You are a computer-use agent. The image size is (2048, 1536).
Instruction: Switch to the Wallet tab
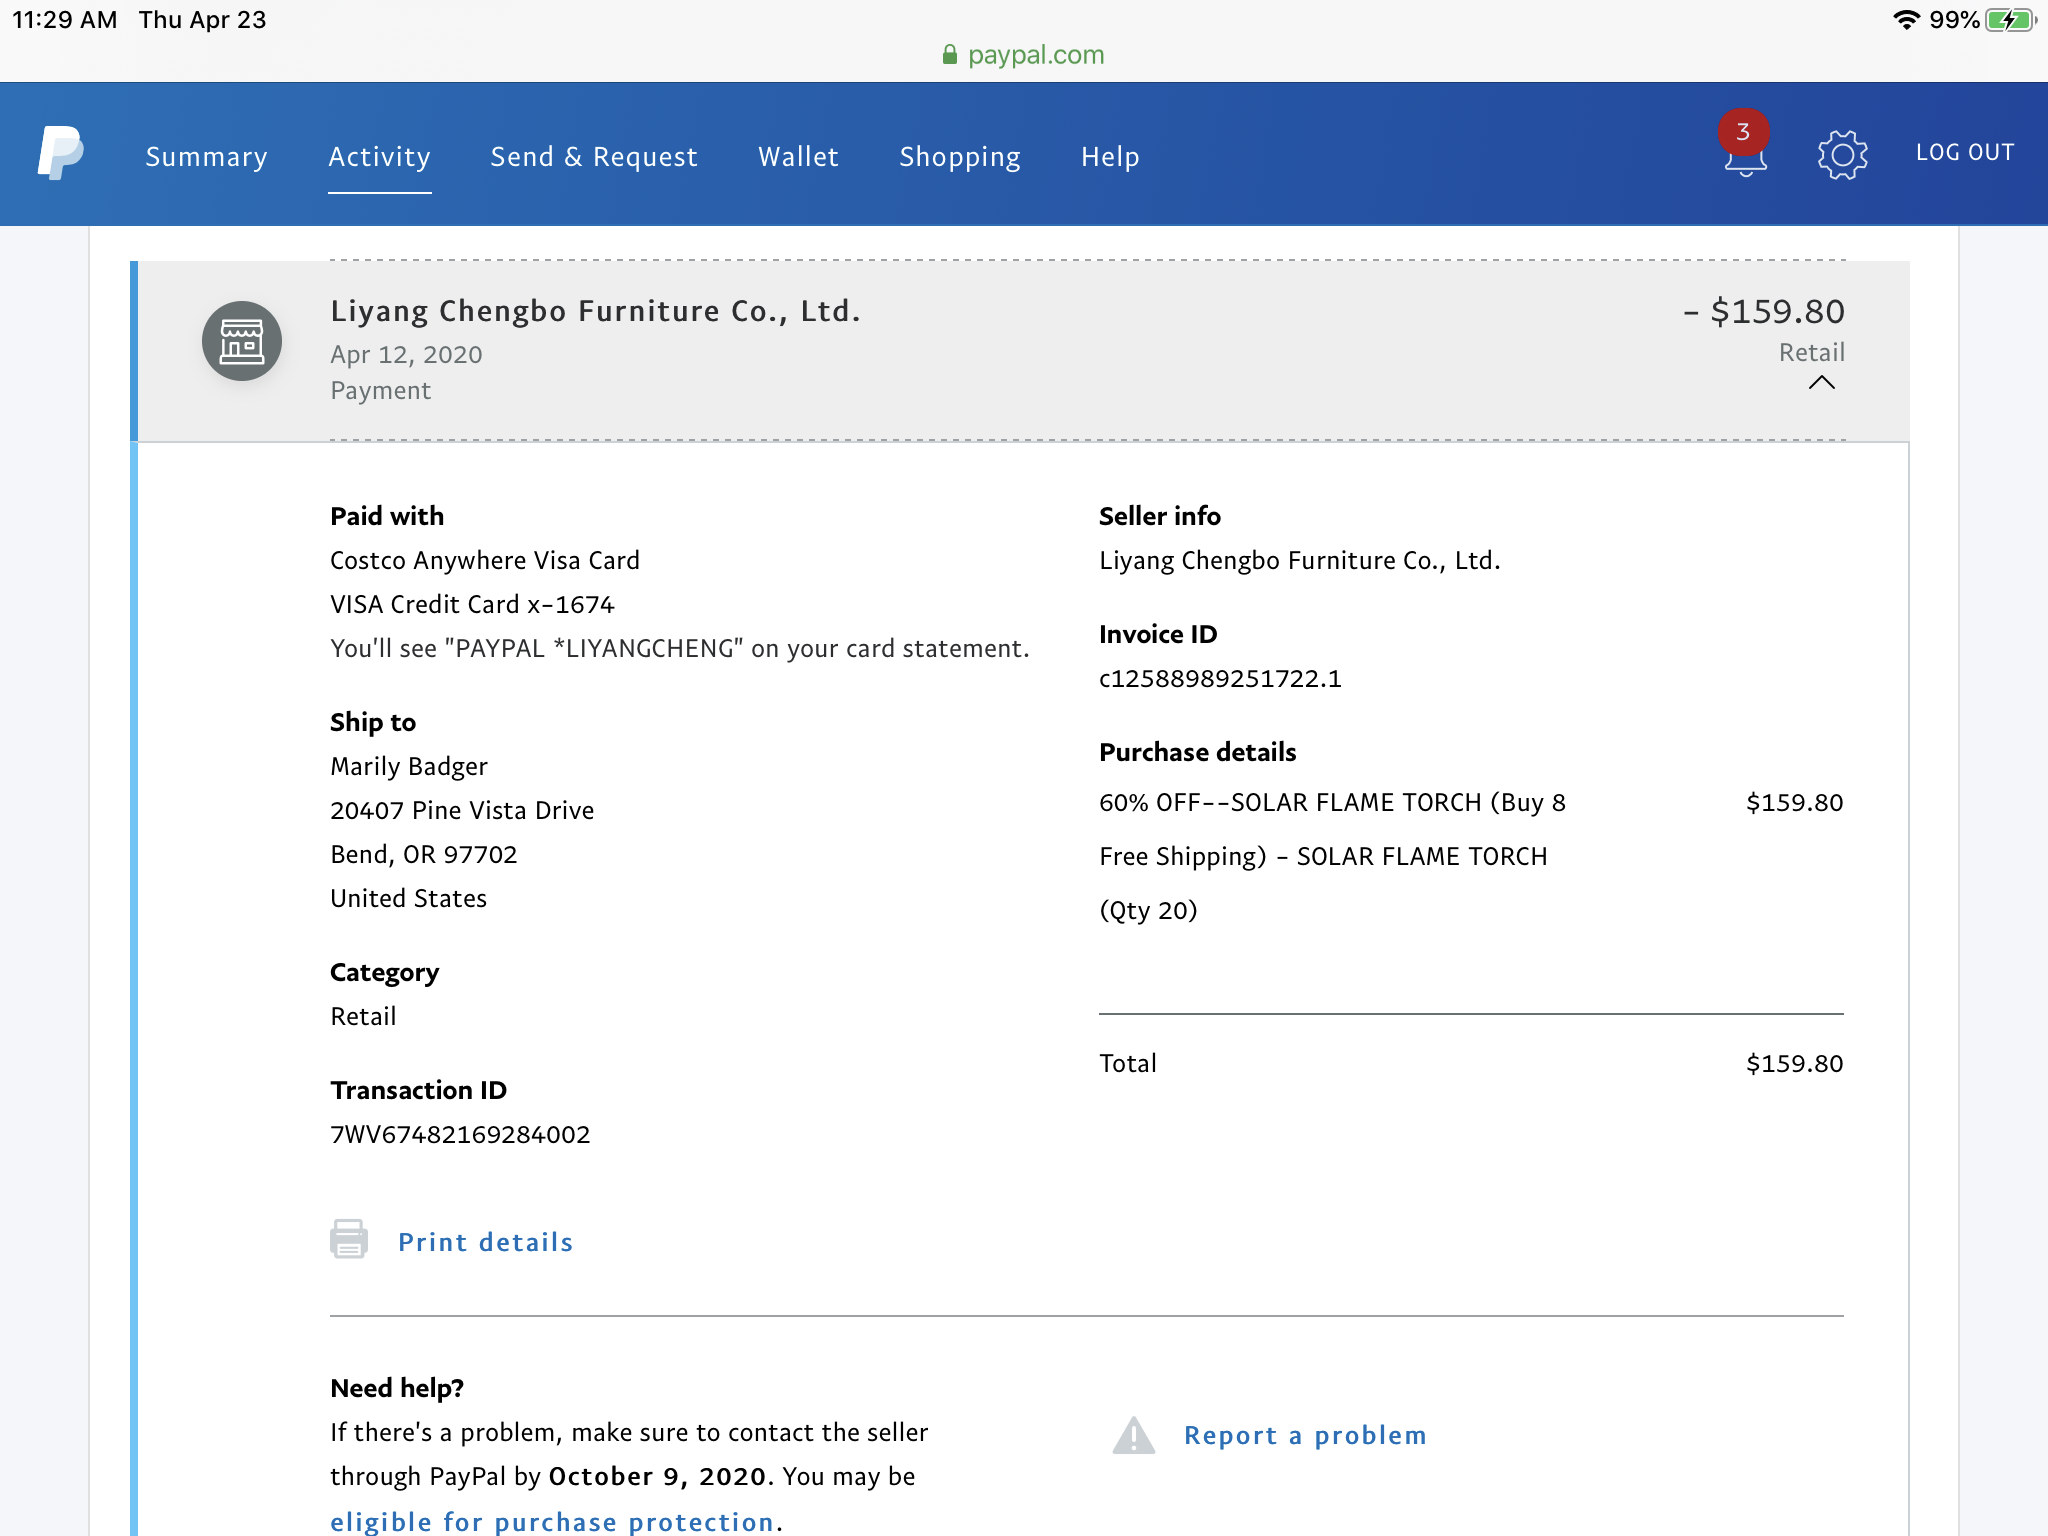click(799, 157)
